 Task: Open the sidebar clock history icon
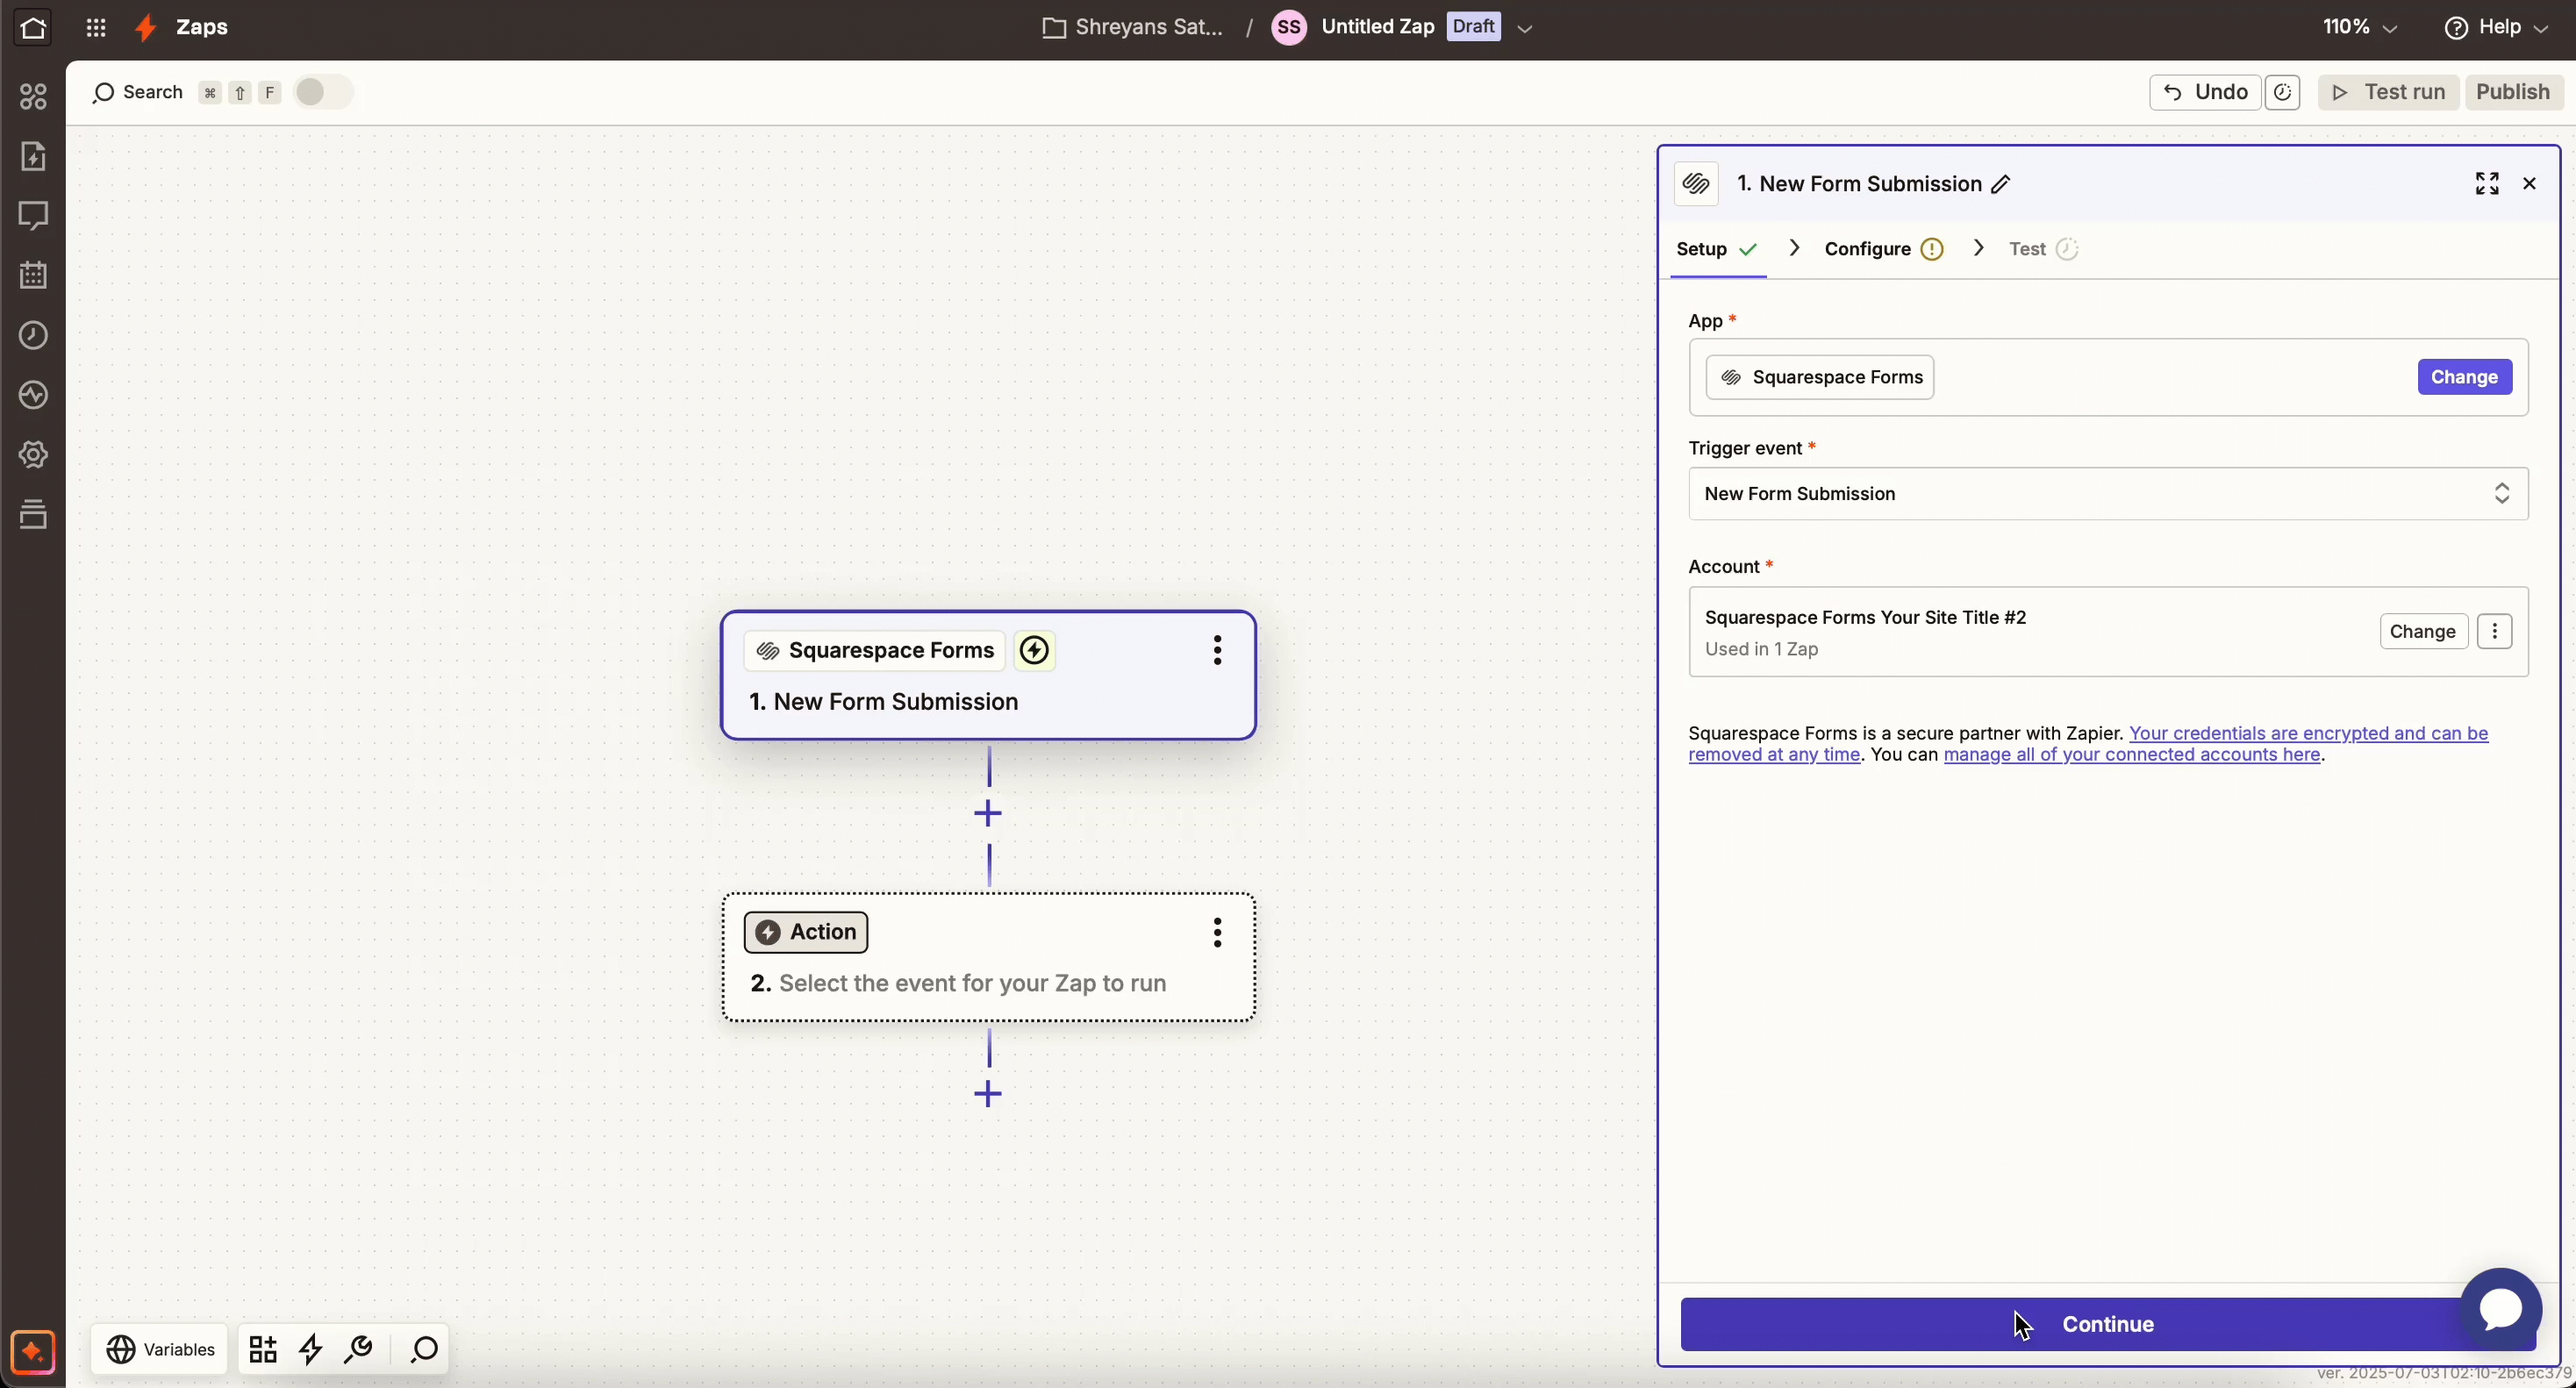click(33, 335)
